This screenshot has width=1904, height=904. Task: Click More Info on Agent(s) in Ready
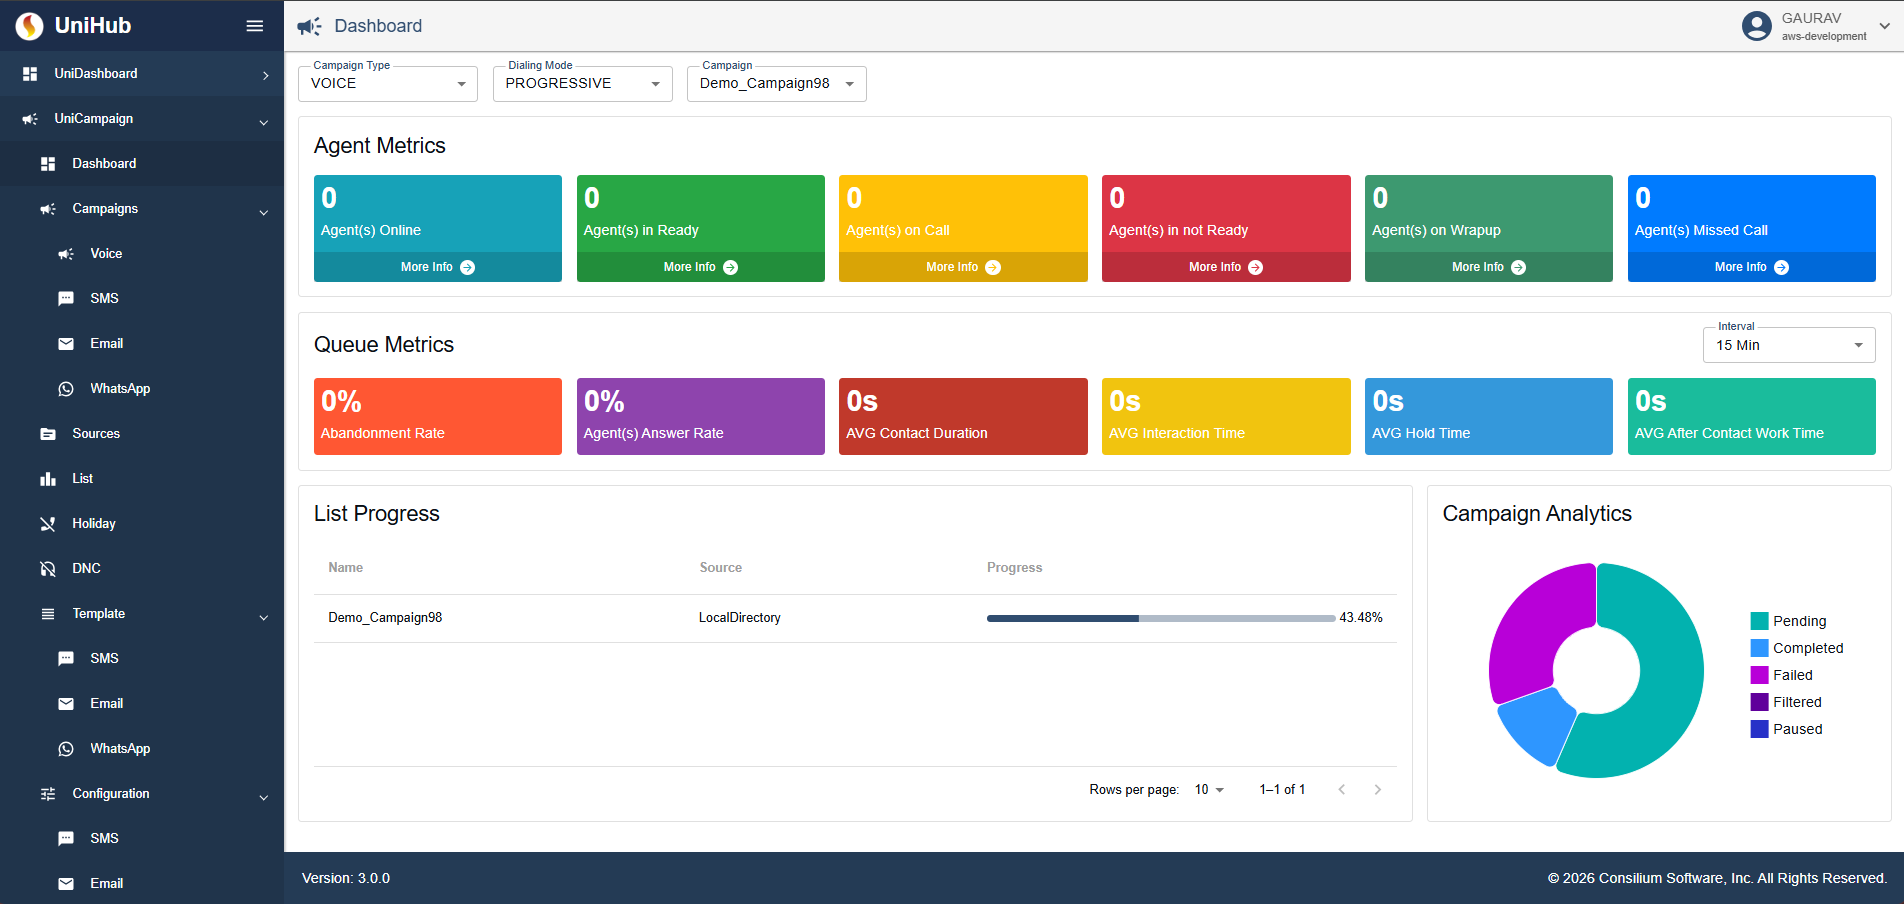coord(700,267)
